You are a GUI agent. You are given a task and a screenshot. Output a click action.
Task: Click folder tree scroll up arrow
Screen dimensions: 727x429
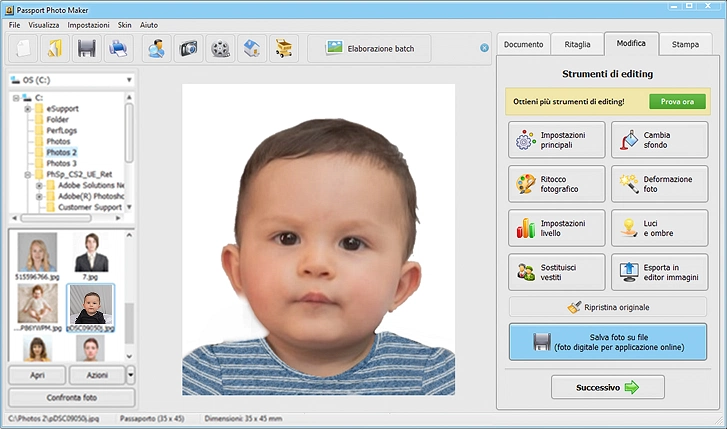pos(129,97)
